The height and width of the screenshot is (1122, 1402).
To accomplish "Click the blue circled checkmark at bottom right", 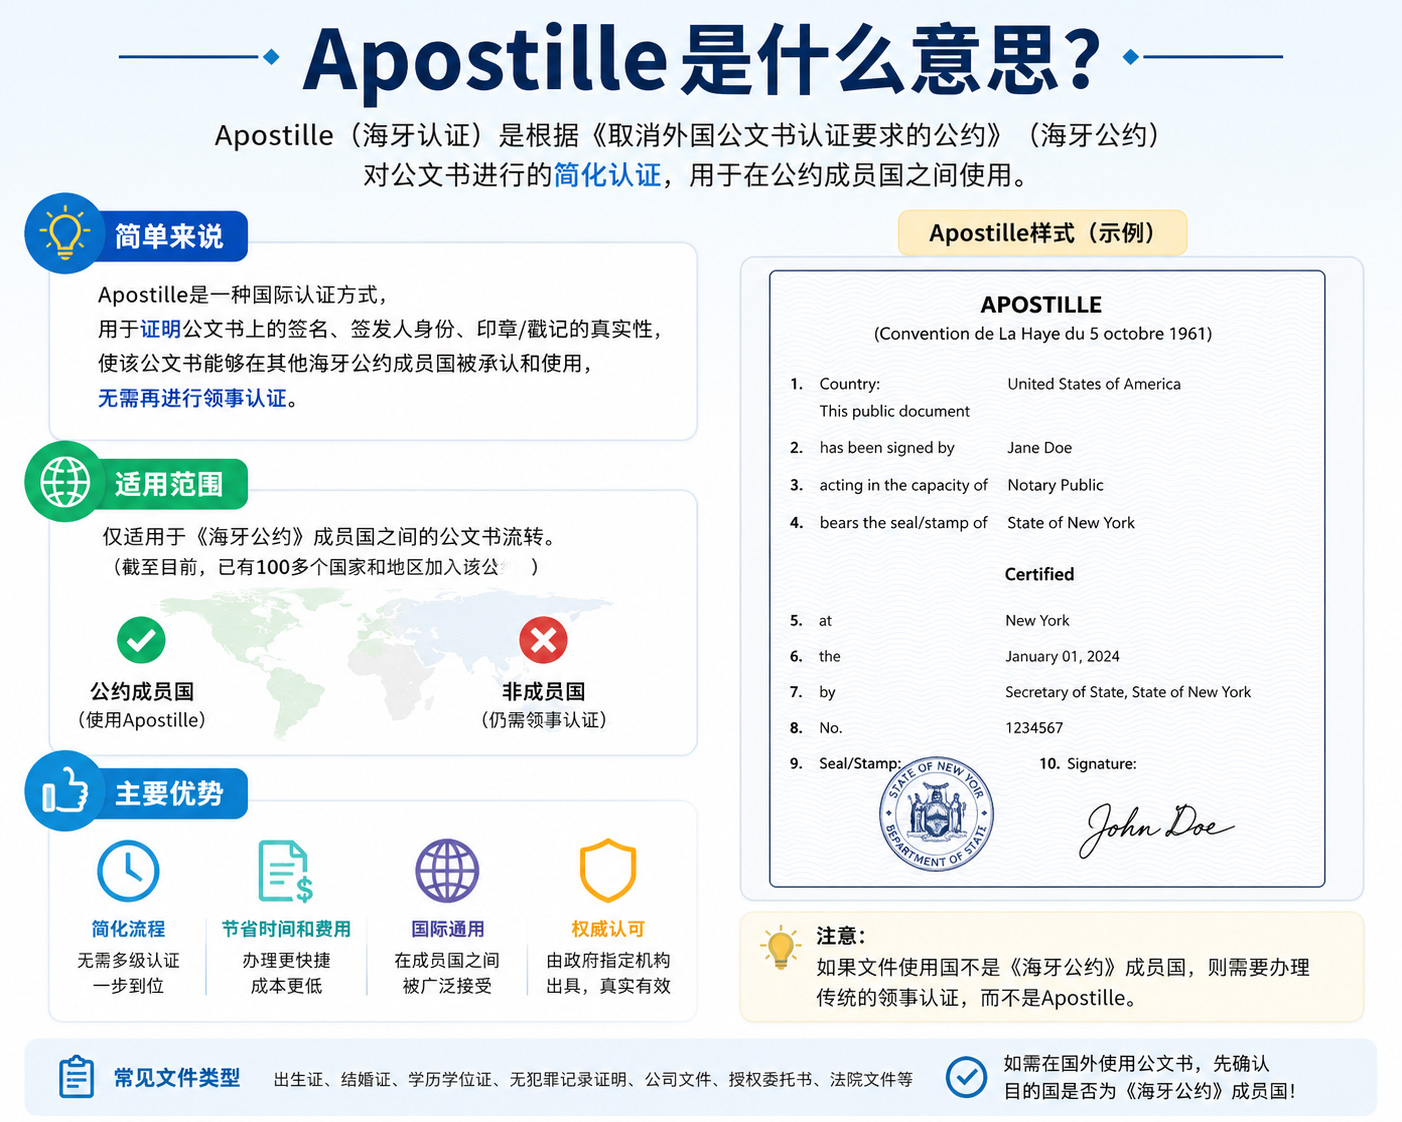I will coord(966,1077).
